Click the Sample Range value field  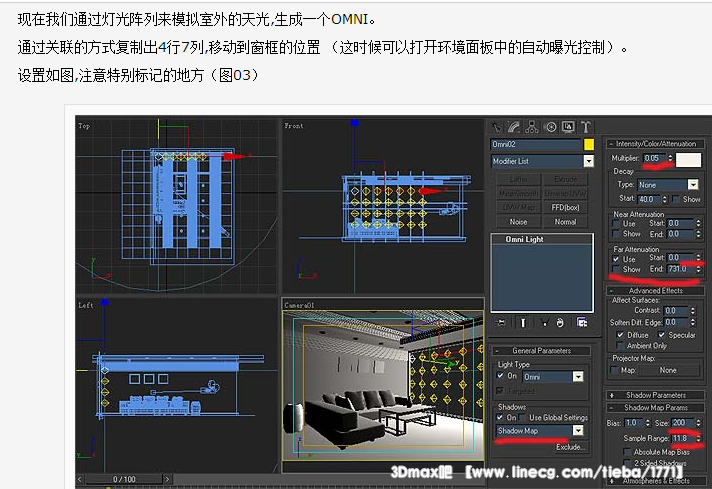tap(682, 439)
